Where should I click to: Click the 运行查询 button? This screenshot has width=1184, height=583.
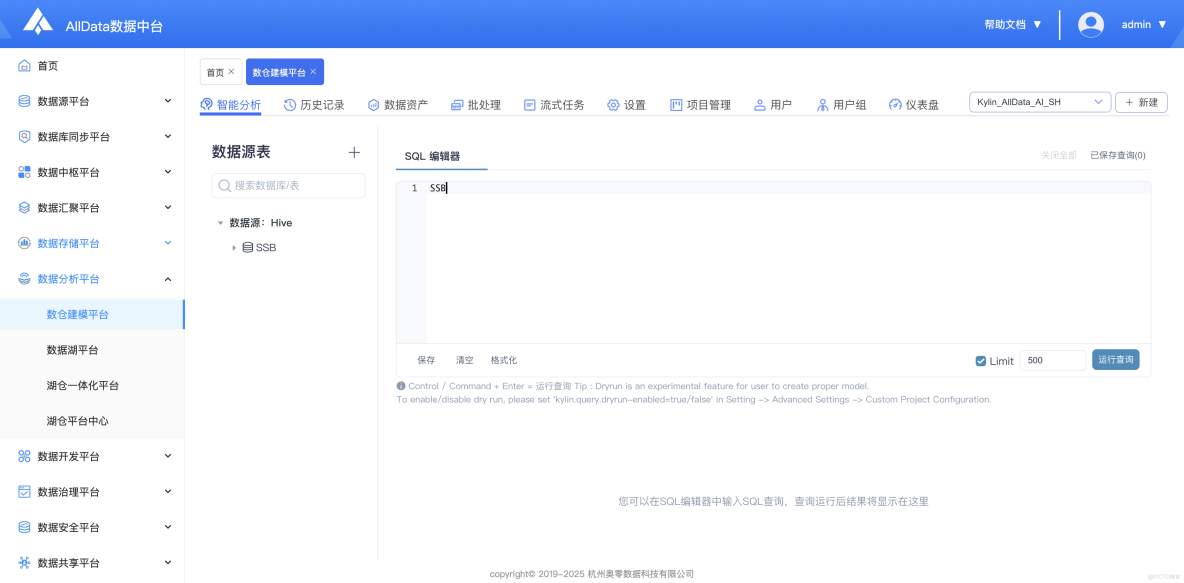coord(1115,360)
